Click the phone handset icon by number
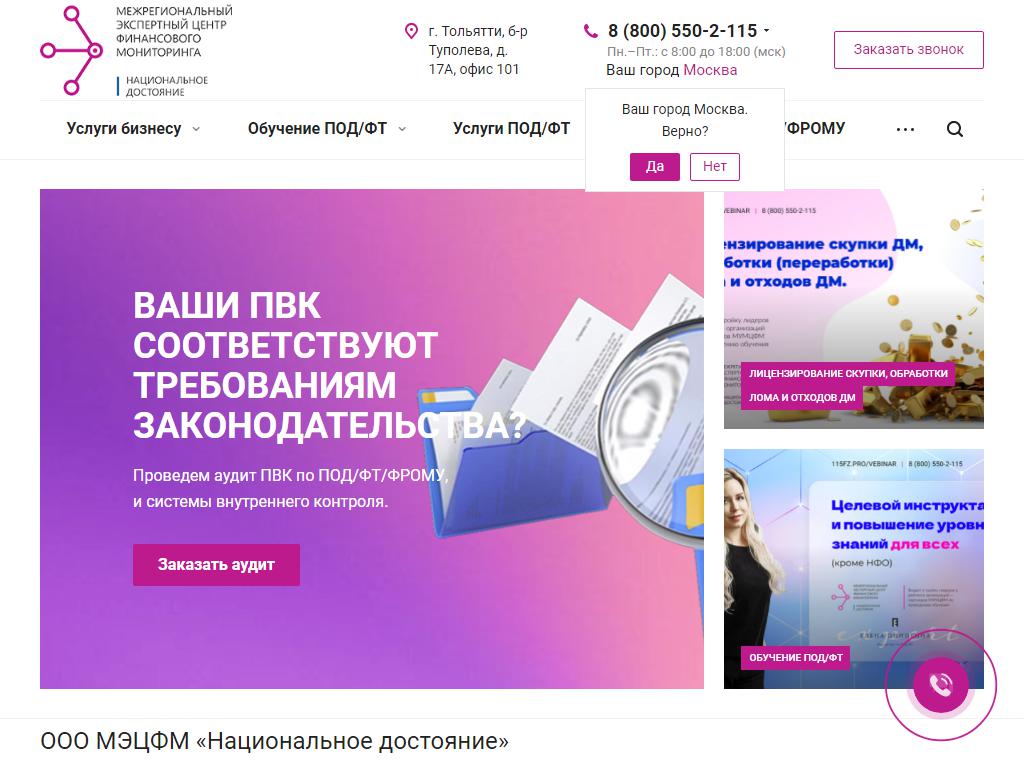 (x=590, y=31)
